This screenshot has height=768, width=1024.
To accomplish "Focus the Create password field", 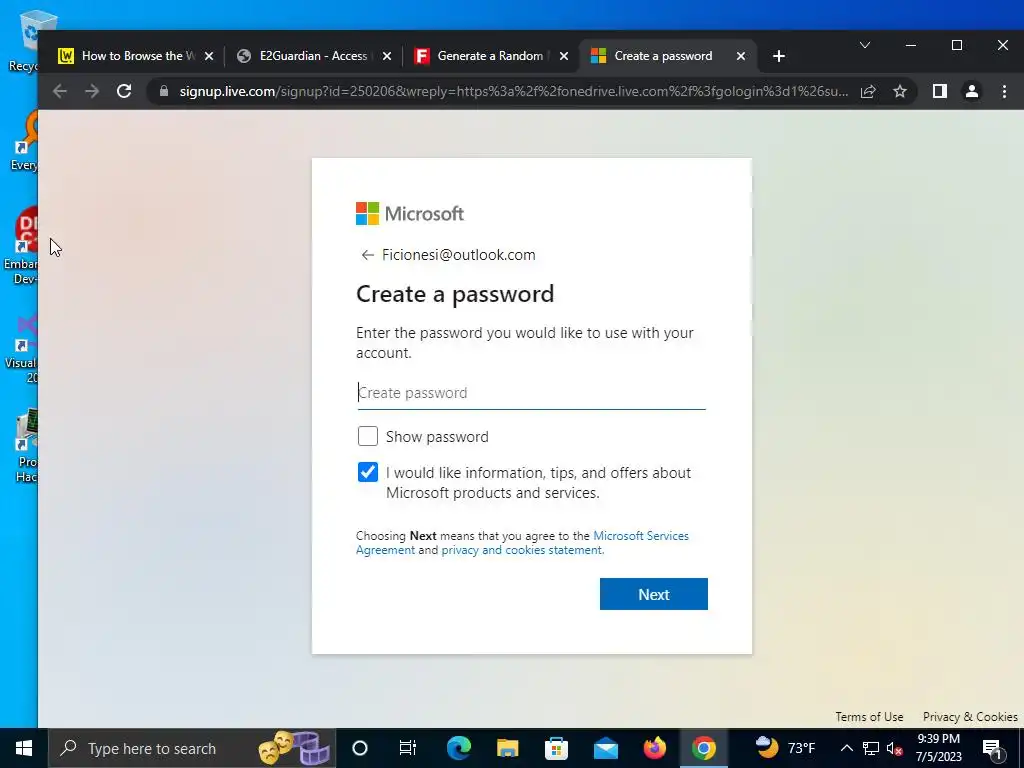I will [x=532, y=392].
